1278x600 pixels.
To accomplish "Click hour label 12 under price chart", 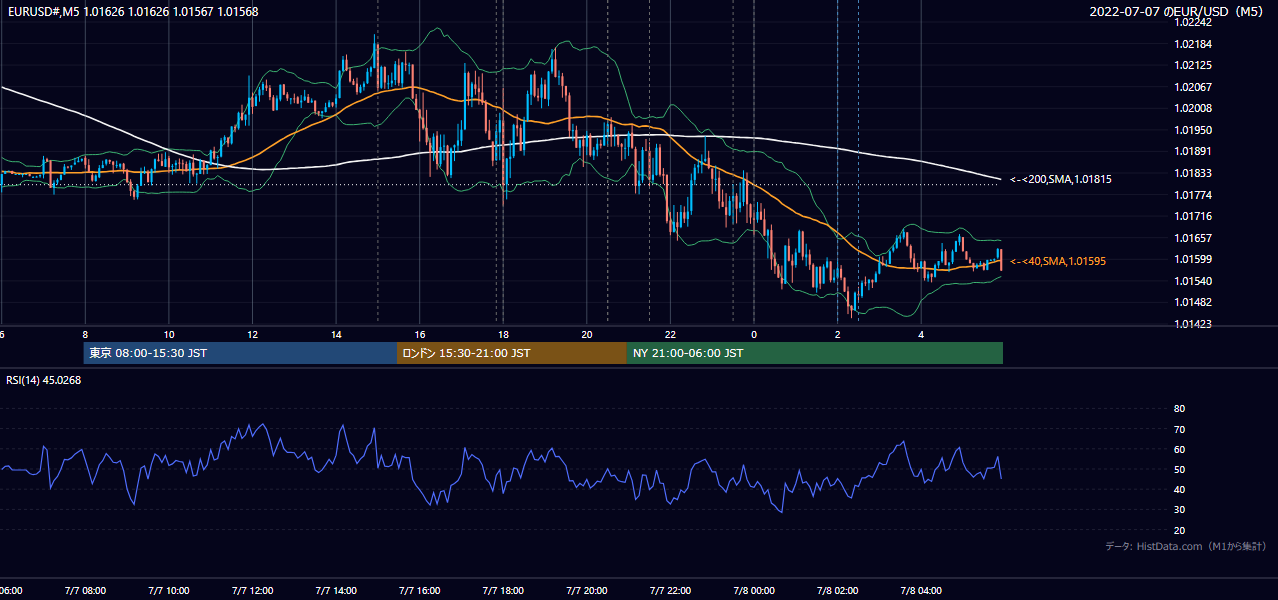I will click(x=253, y=334).
